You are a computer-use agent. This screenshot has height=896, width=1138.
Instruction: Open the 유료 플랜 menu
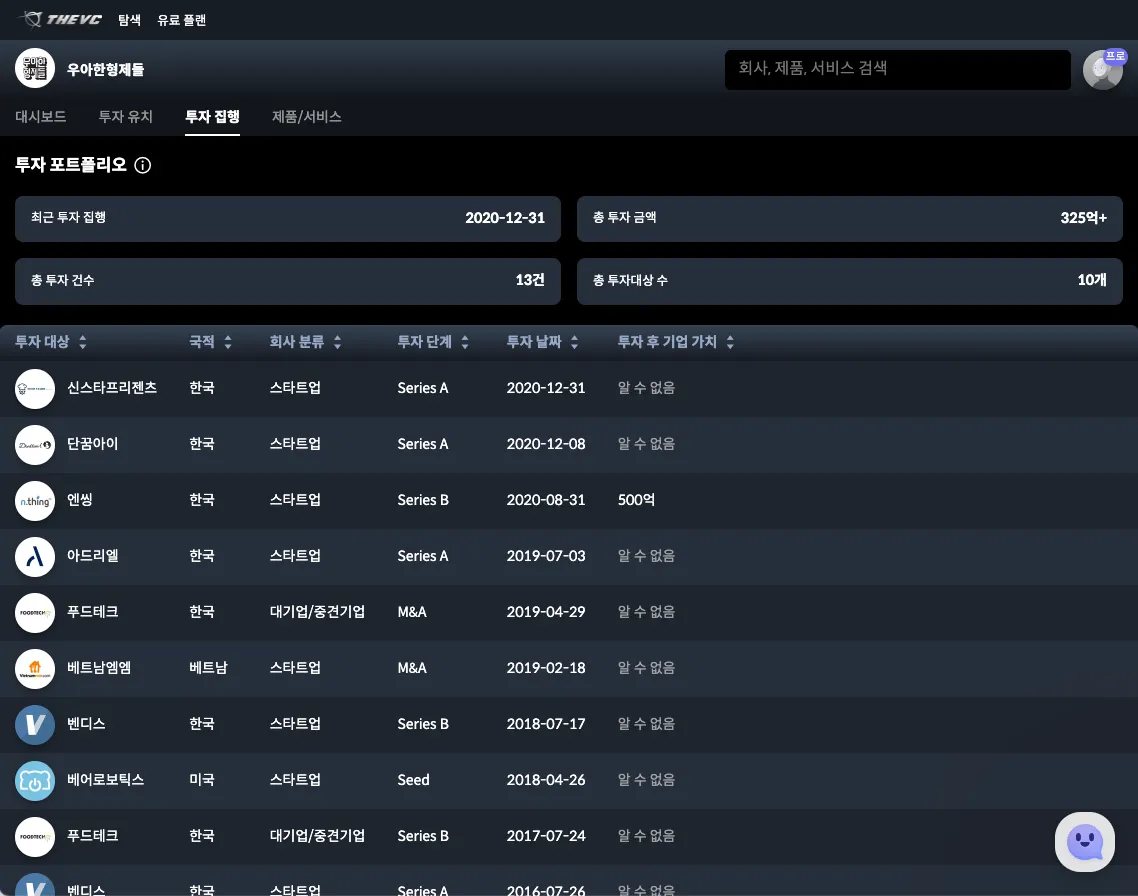coord(181,20)
